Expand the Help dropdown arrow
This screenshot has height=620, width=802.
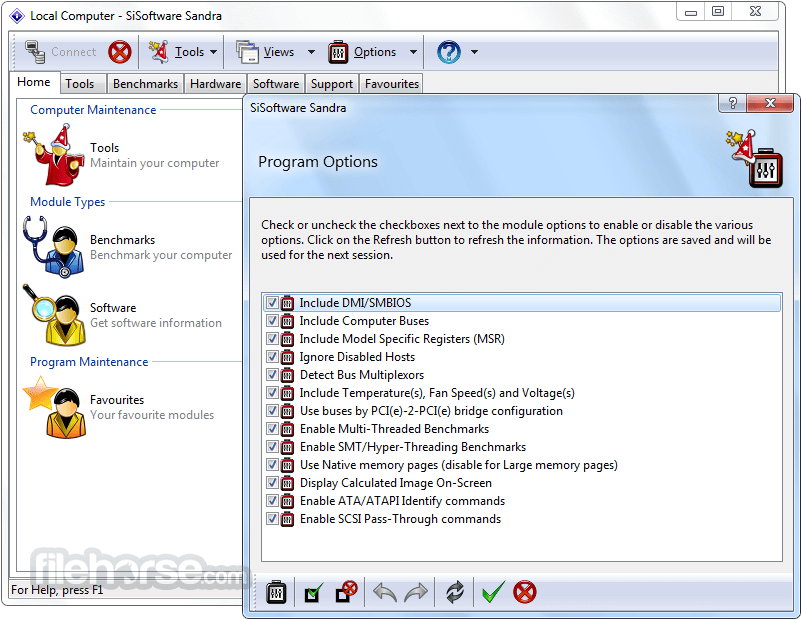(x=474, y=52)
